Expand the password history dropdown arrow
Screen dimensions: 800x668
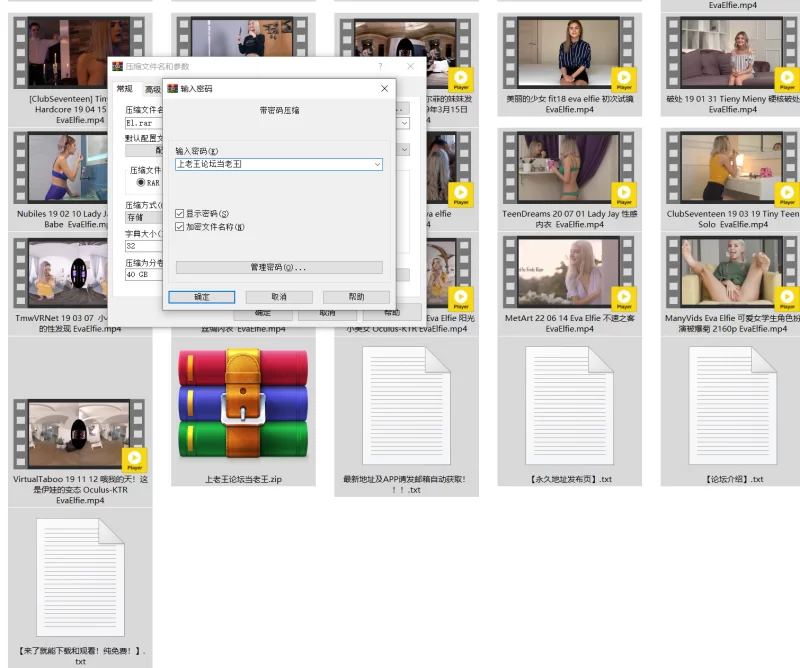377,164
